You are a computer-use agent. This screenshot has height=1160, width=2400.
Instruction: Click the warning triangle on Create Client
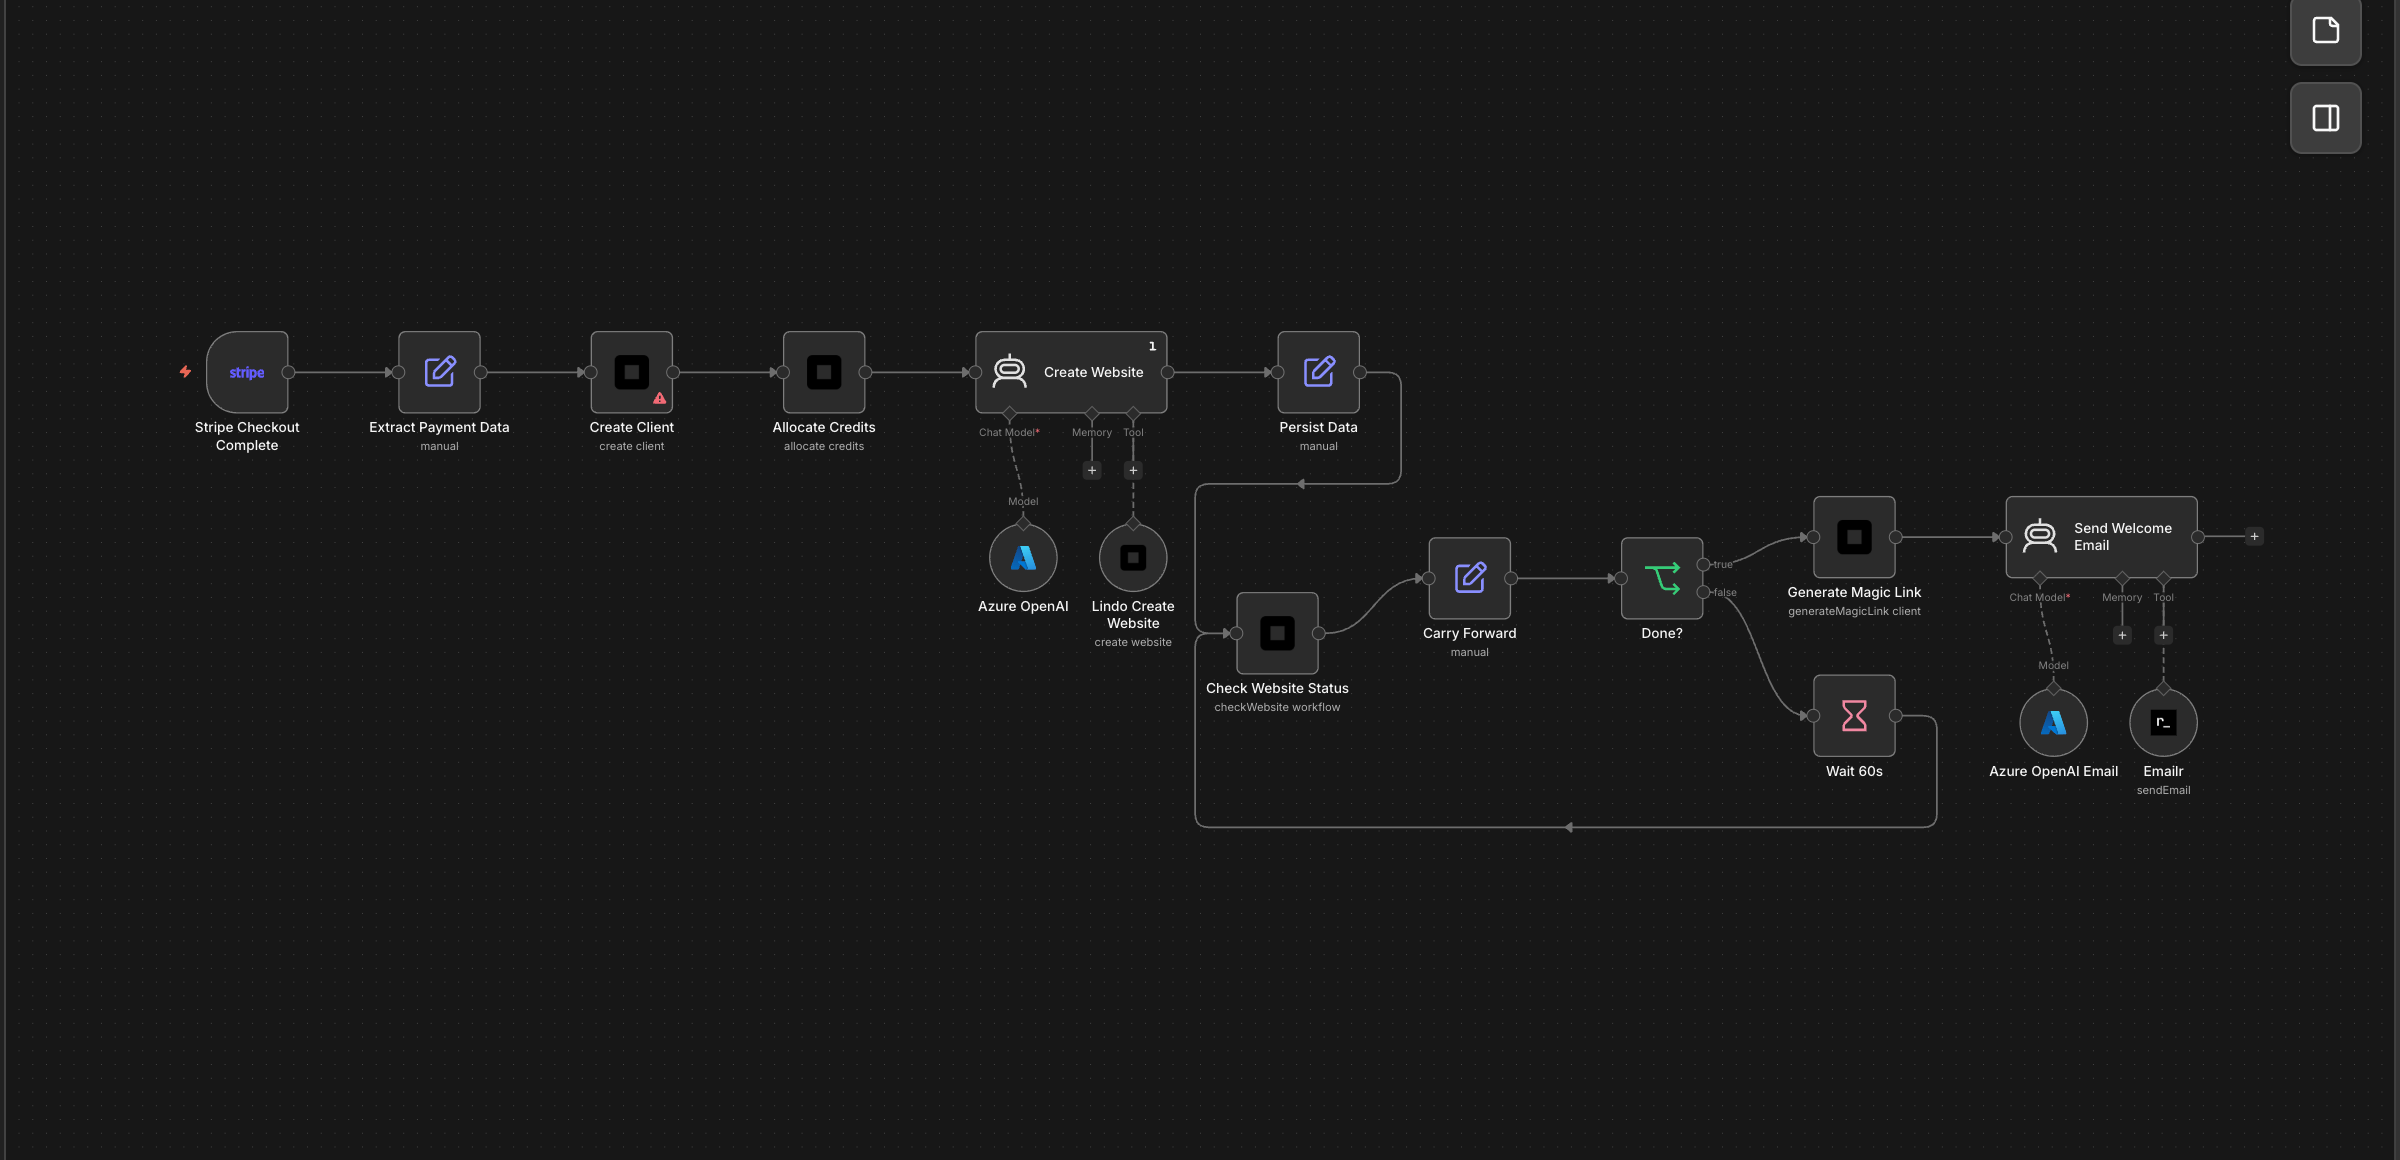(660, 398)
